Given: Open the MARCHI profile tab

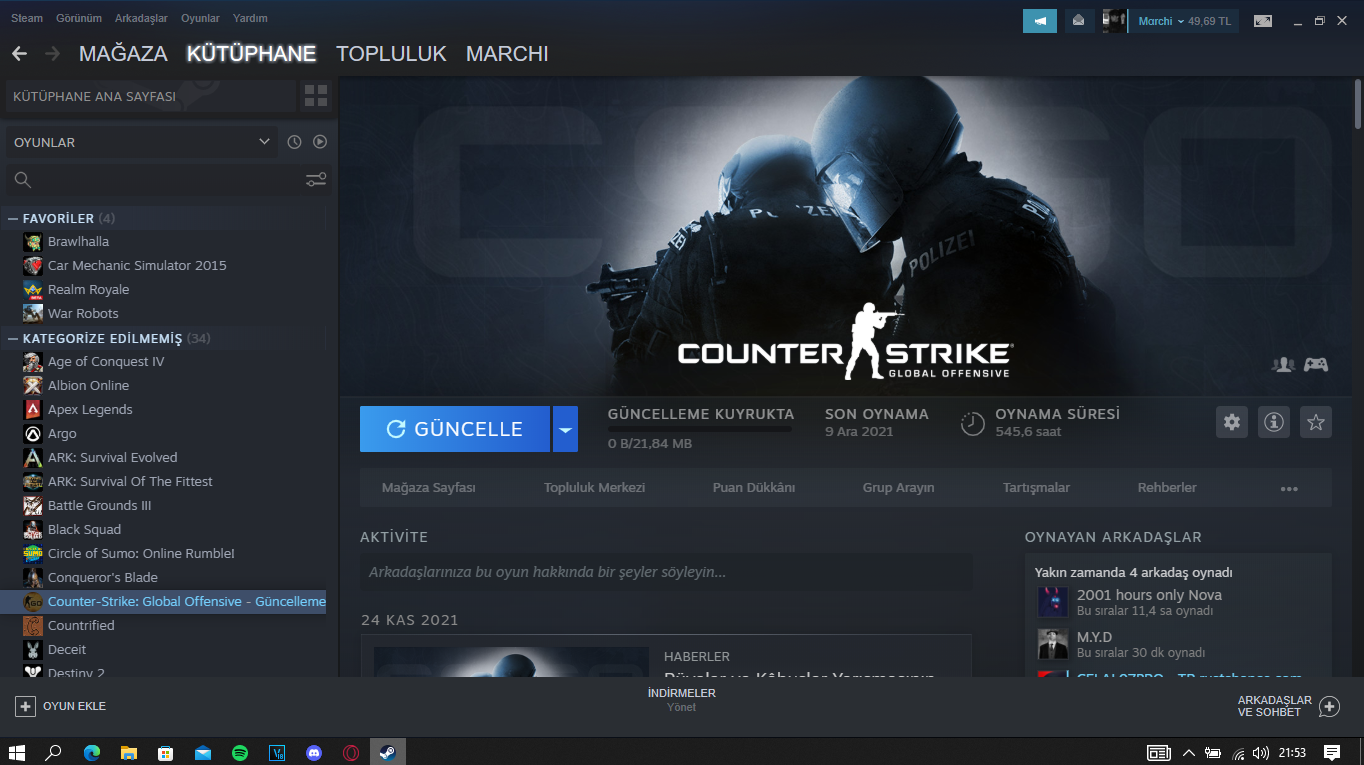Looking at the screenshot, I should (x=507, y=53).
